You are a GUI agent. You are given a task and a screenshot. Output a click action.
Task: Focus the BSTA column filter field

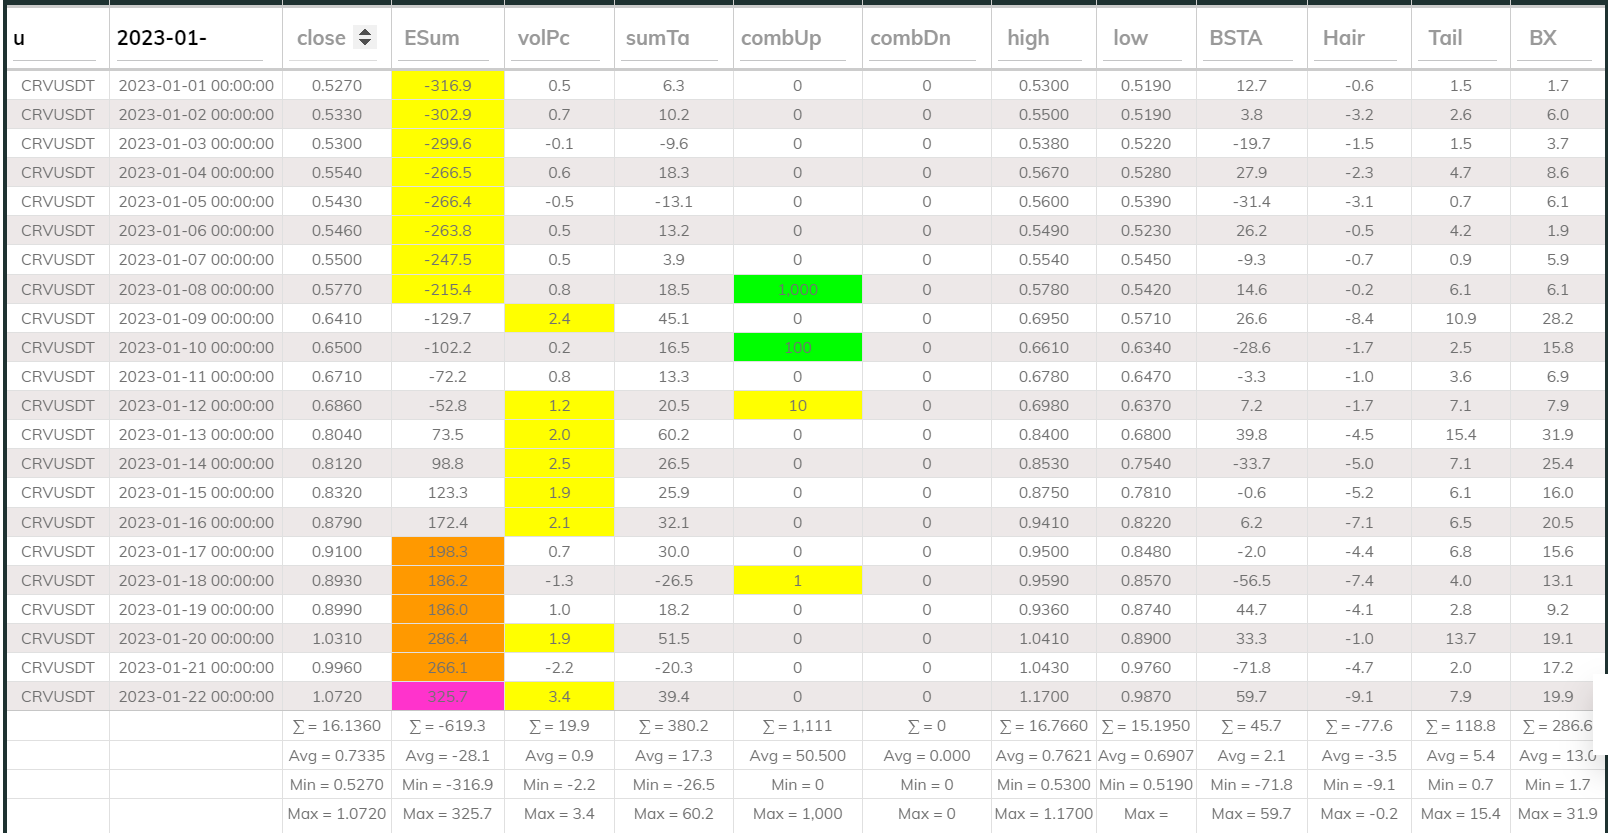click(x=1249, y=39)
